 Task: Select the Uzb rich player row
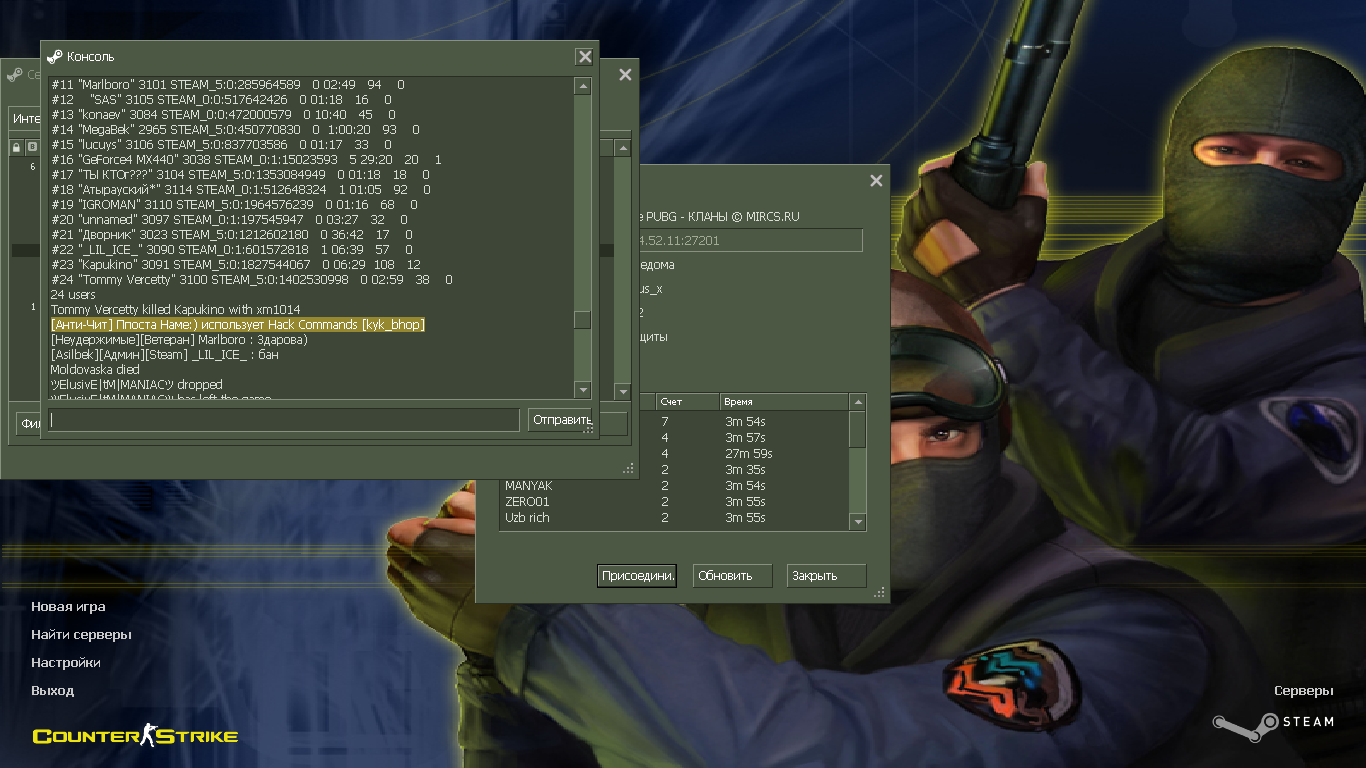[674, 518]
